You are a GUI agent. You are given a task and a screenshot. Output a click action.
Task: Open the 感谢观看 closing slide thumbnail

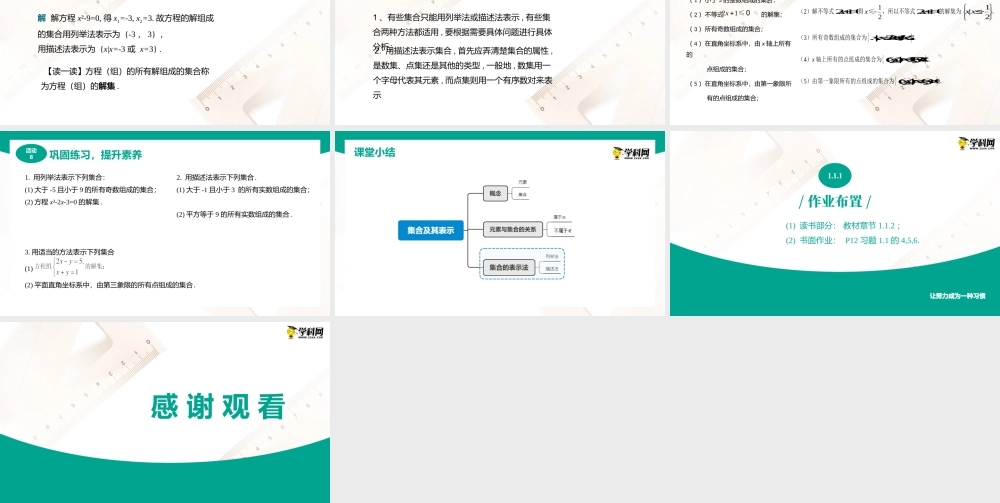pyautogui.click(x=165, y=412)
